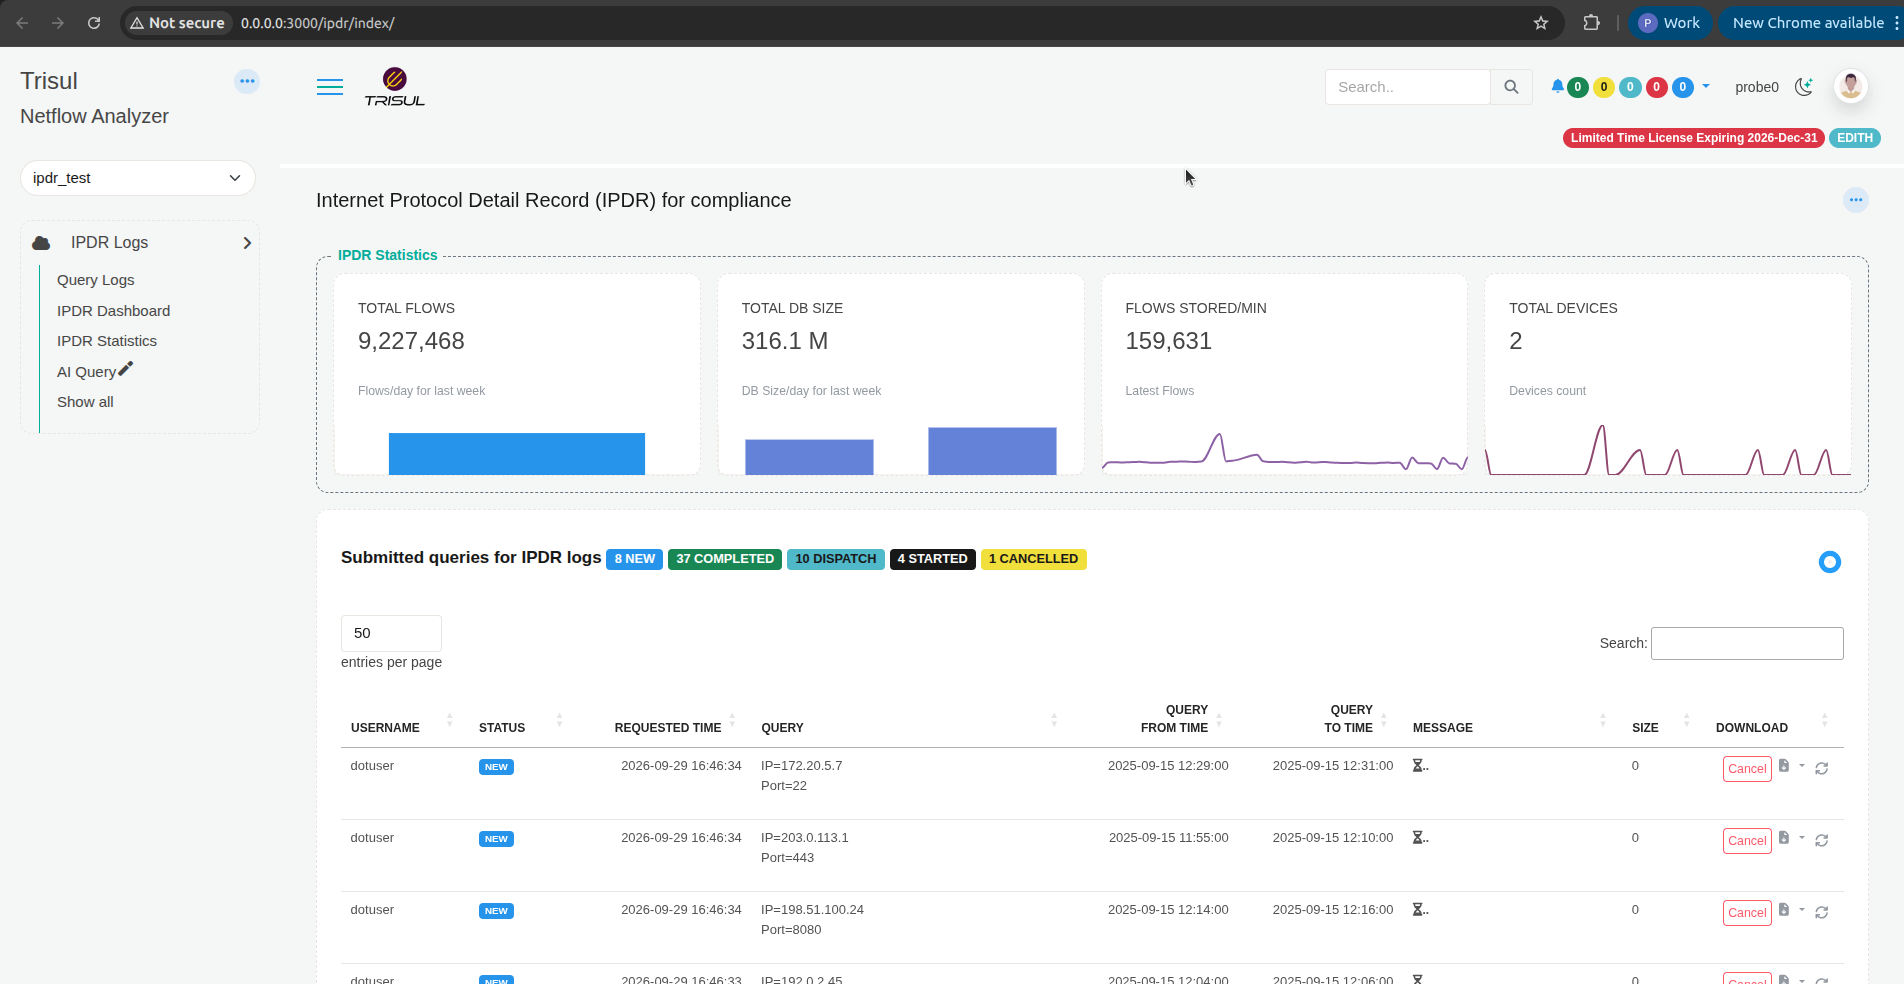Click the 4 STARTED status badge
The image size is (1904, 984).
tap(933, 559)
